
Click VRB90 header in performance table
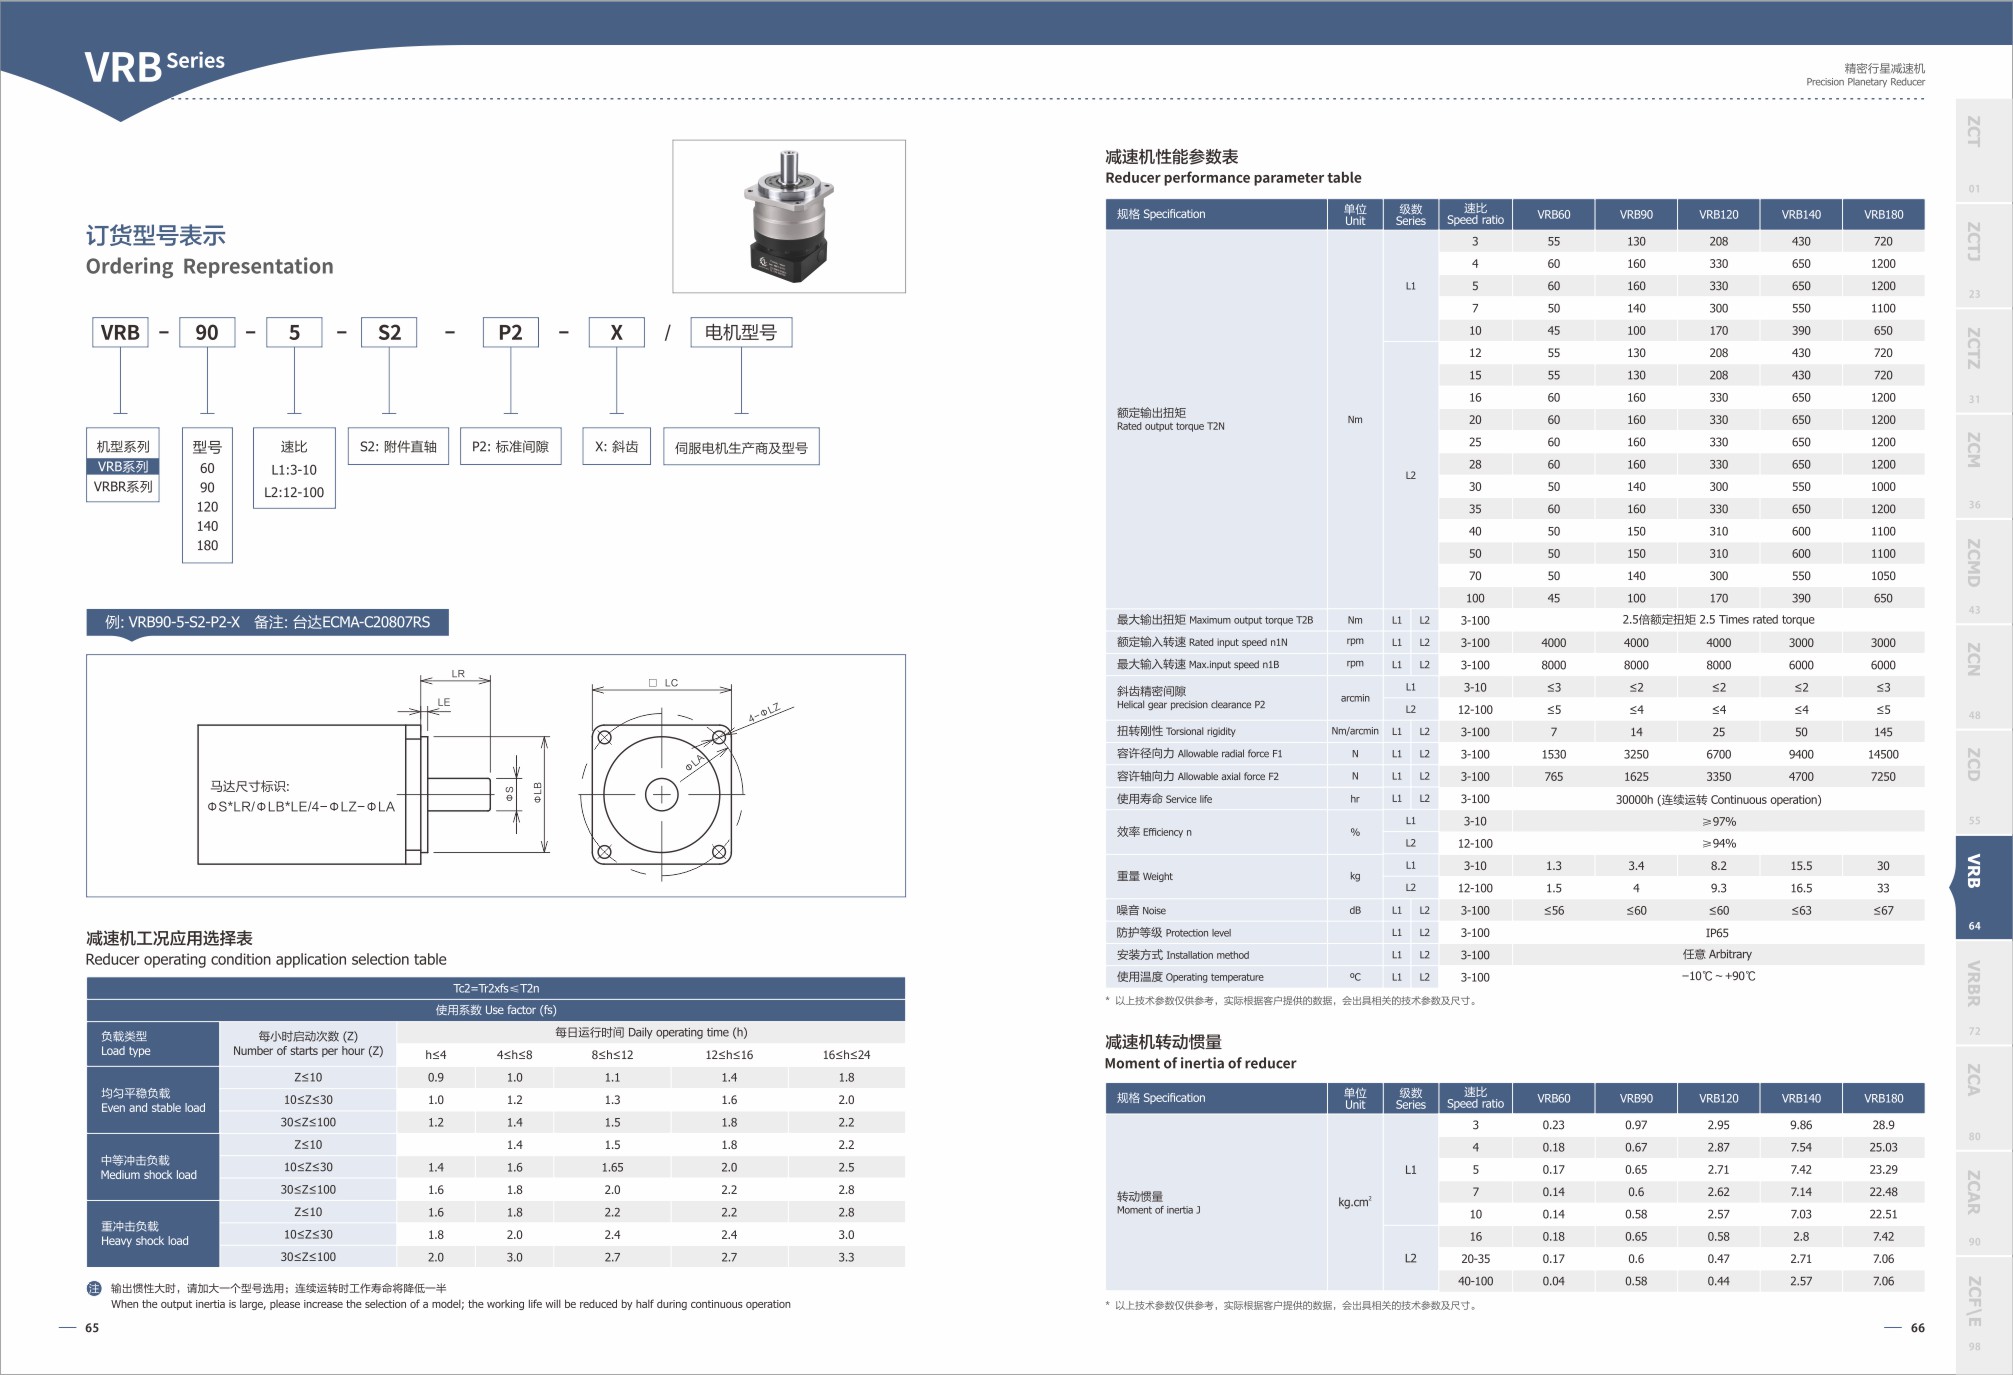click(1636, 215)
